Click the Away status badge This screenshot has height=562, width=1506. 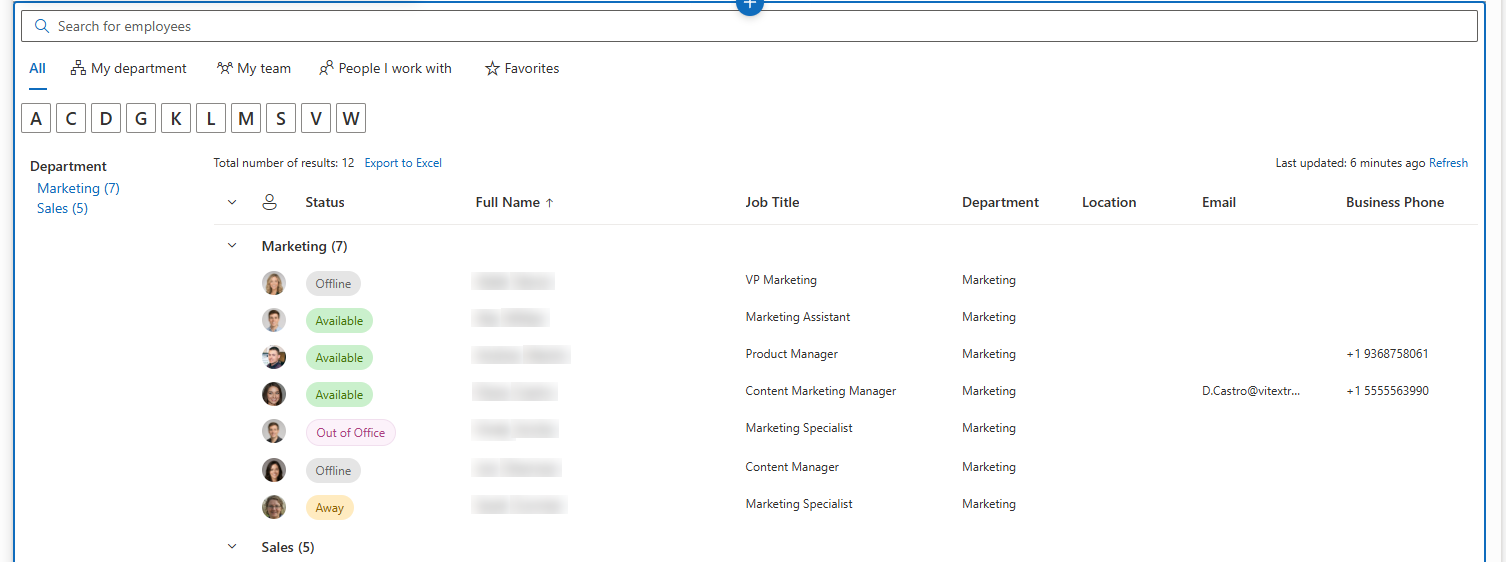(x=330, y=507)
